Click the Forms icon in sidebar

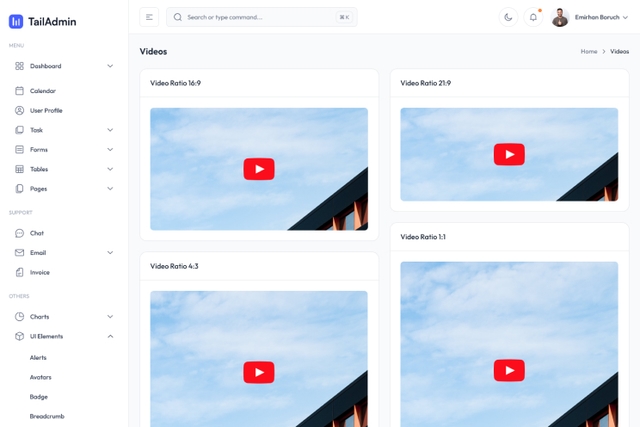19,149
